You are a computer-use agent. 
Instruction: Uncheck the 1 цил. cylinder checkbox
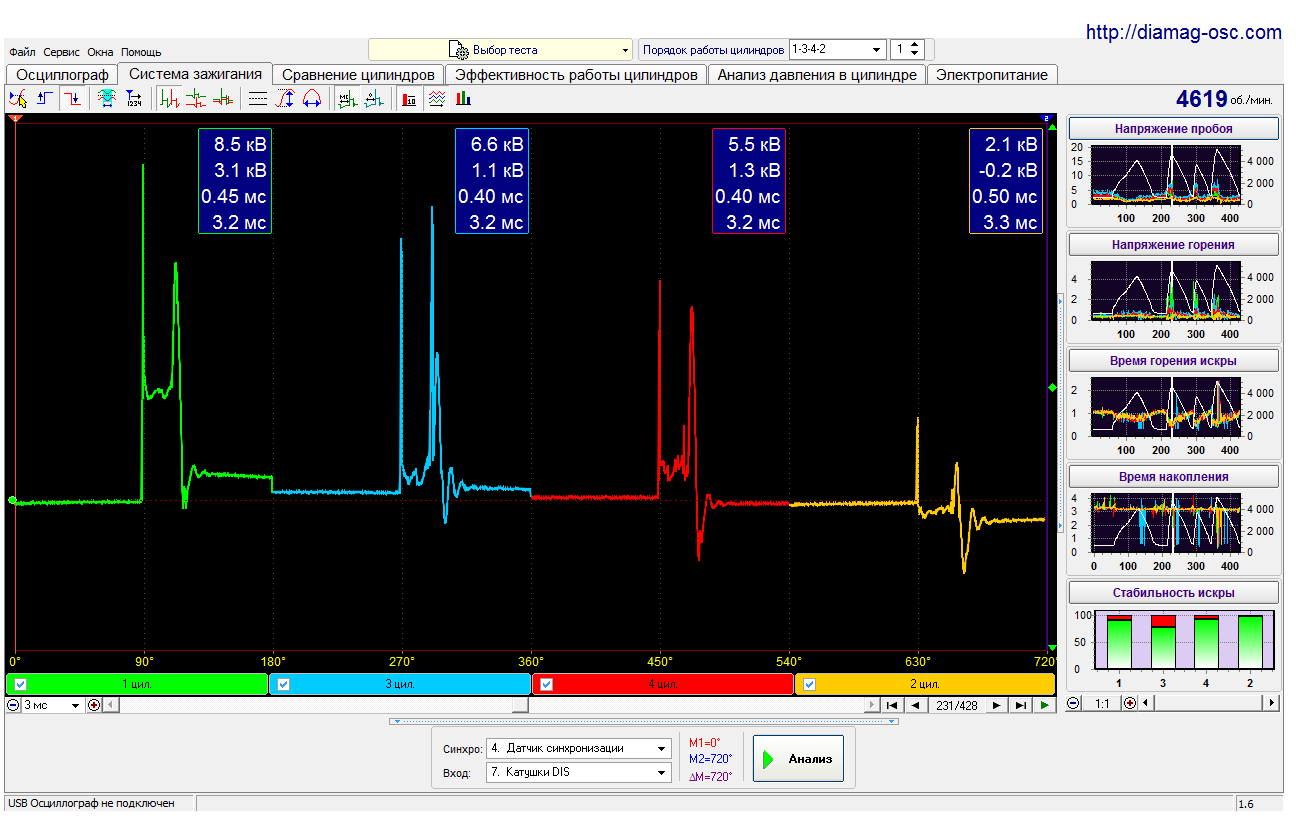click(21, 684)
